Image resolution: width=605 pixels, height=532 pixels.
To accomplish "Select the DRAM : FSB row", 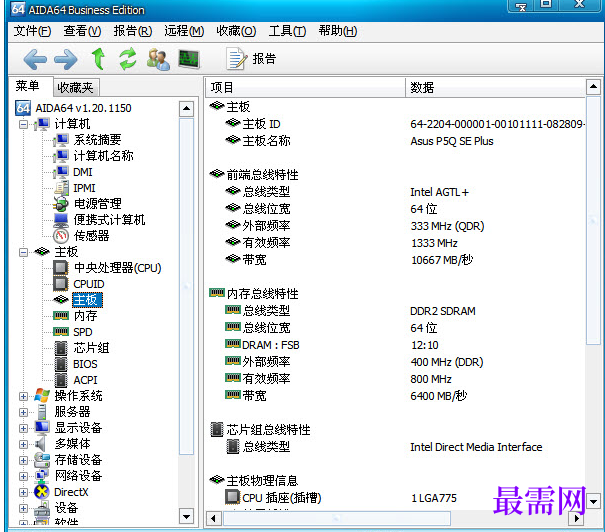I will click(396, 345).
